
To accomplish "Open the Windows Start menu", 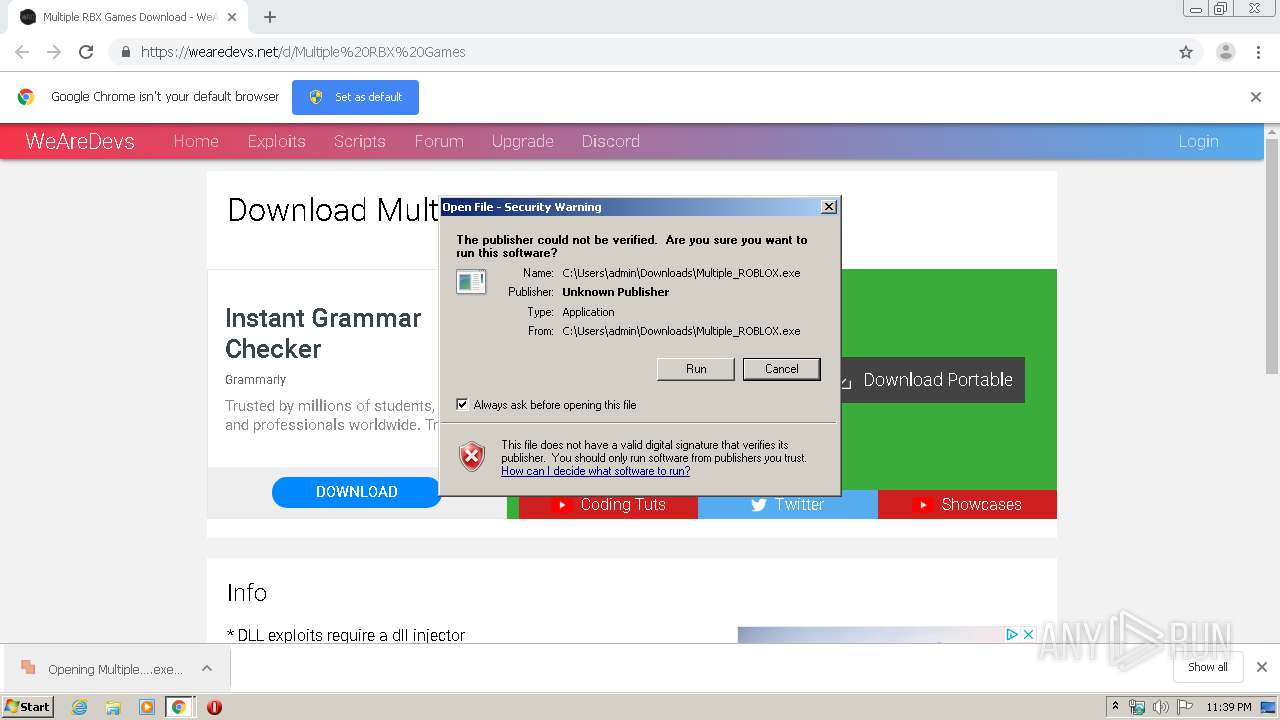I will [28, 706].
